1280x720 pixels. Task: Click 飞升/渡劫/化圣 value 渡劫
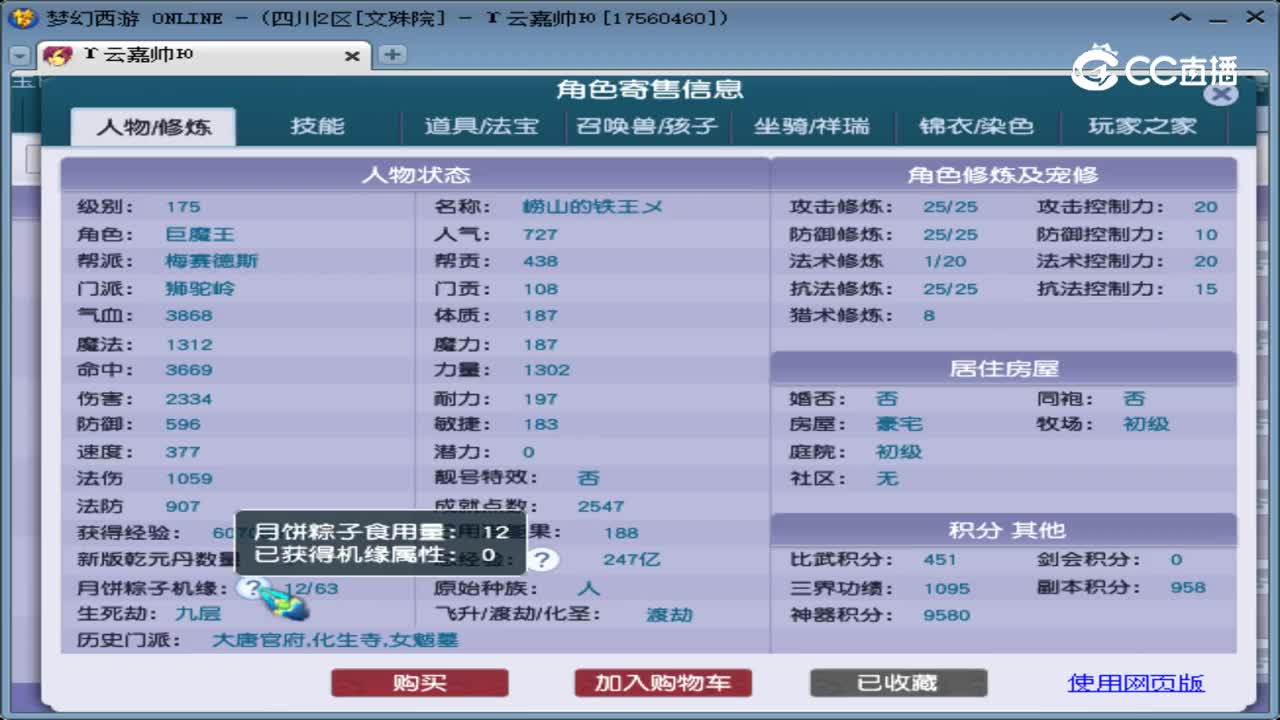click(669, 614)
